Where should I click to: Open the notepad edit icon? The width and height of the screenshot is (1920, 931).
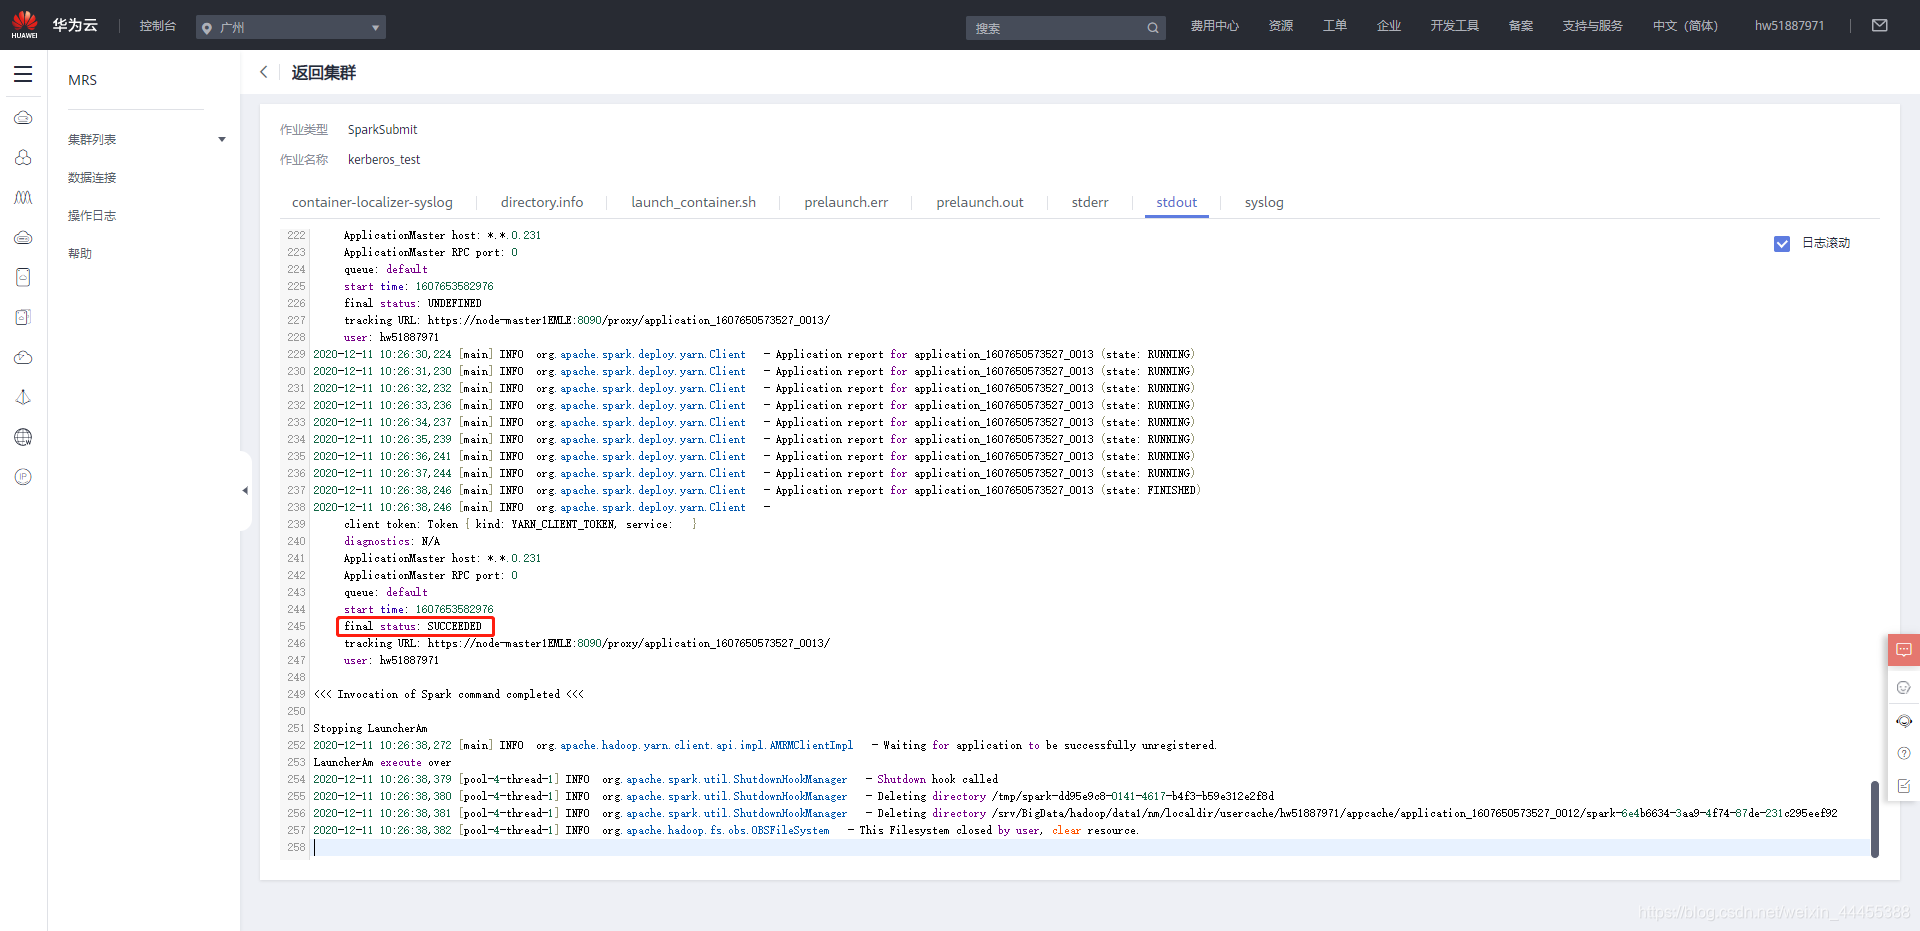(x=1904, y=786)
